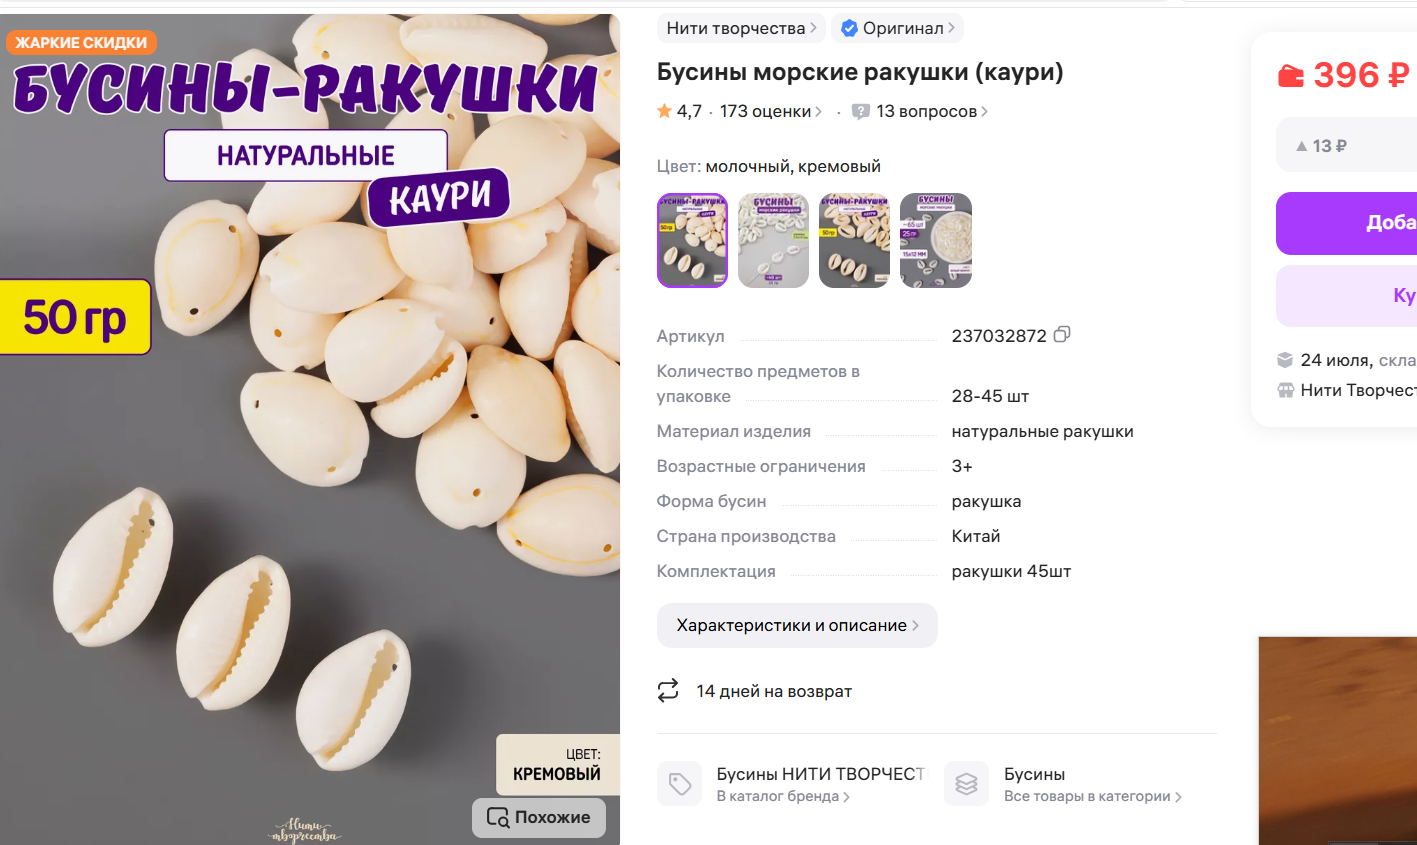Click the store icon beside Нити Творчества seller

click(x=1286, y=390)
